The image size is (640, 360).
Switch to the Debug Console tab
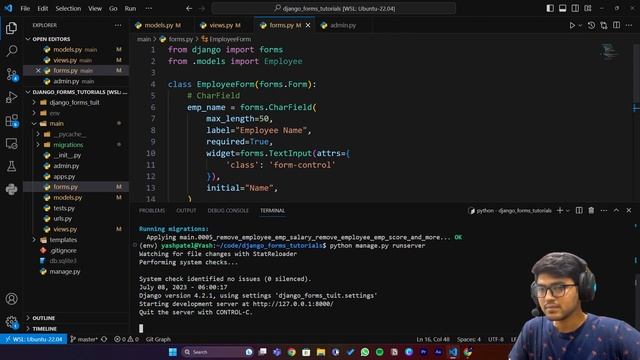(x=228, y=211)
